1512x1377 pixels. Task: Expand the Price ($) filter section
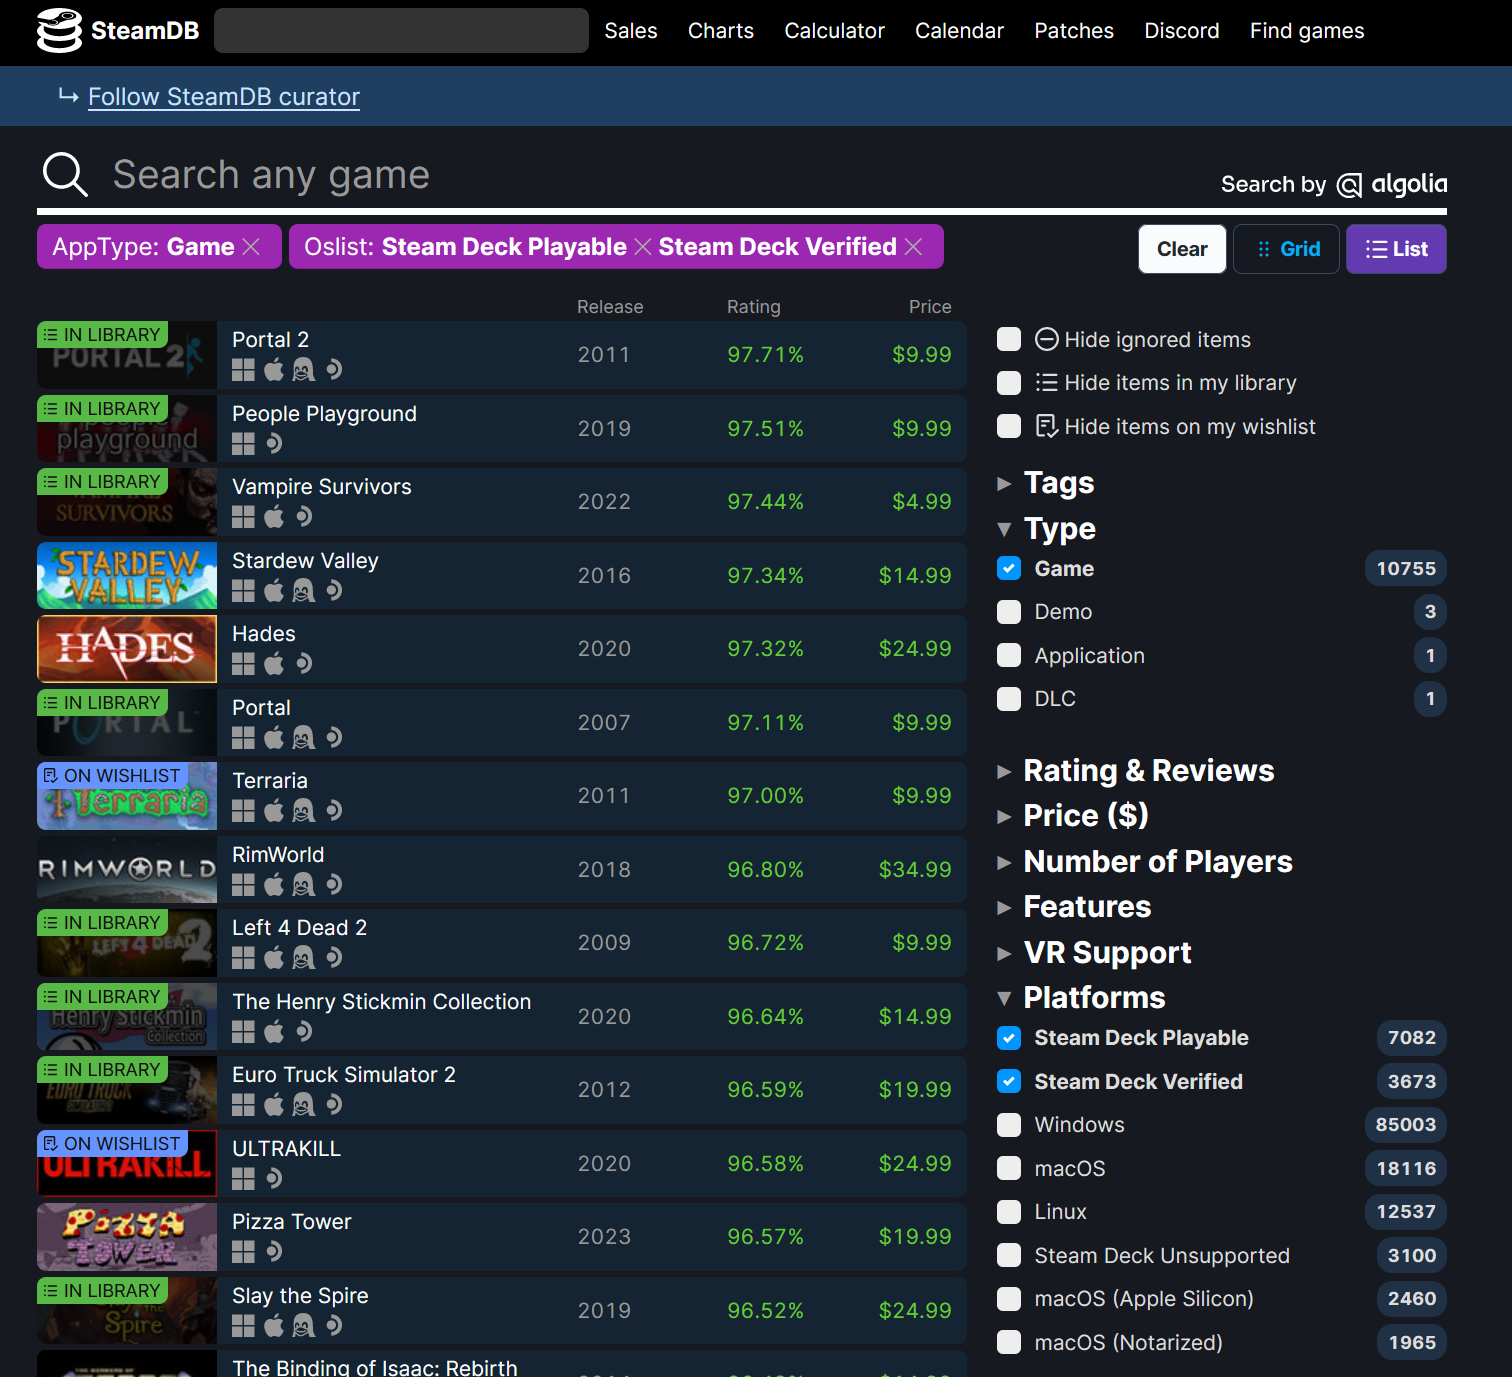point(1073,816)
